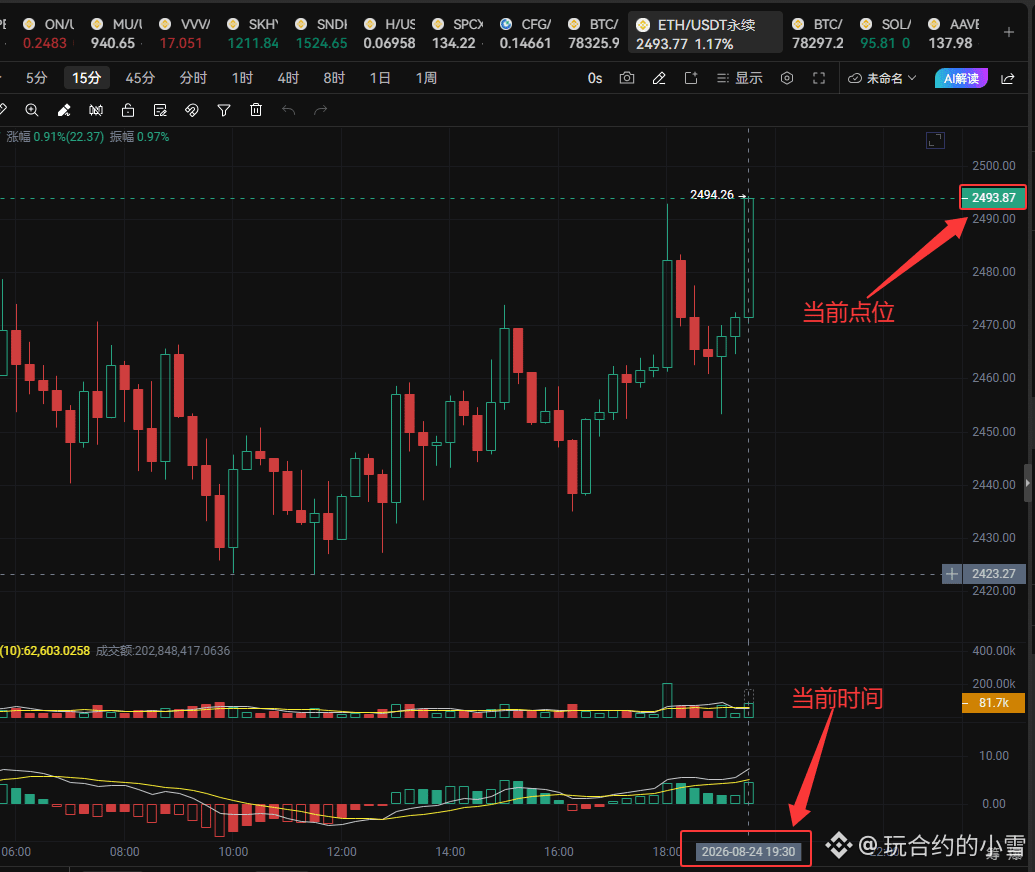The width and height of the screenshot is (1035, 872).
Task: Expand the 未命名 layout dropdown
Action: [x=883, y=78]
